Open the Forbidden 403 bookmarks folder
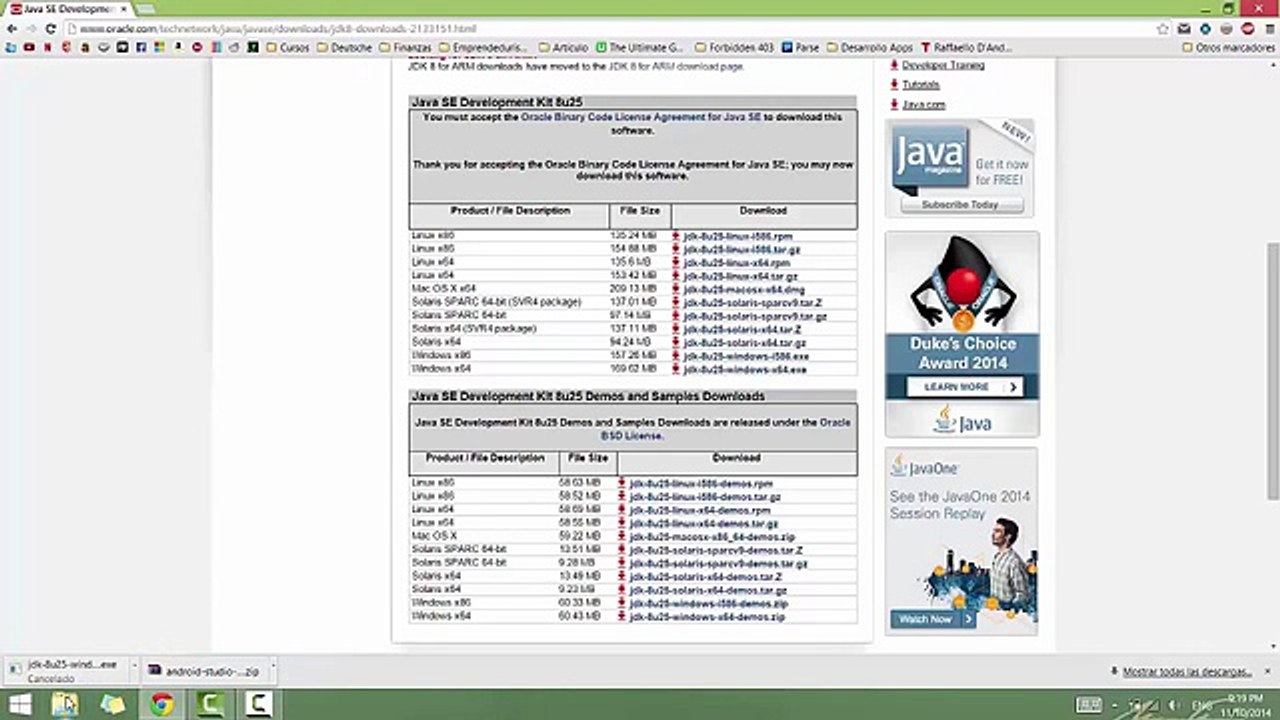 (x=735, y=47)
